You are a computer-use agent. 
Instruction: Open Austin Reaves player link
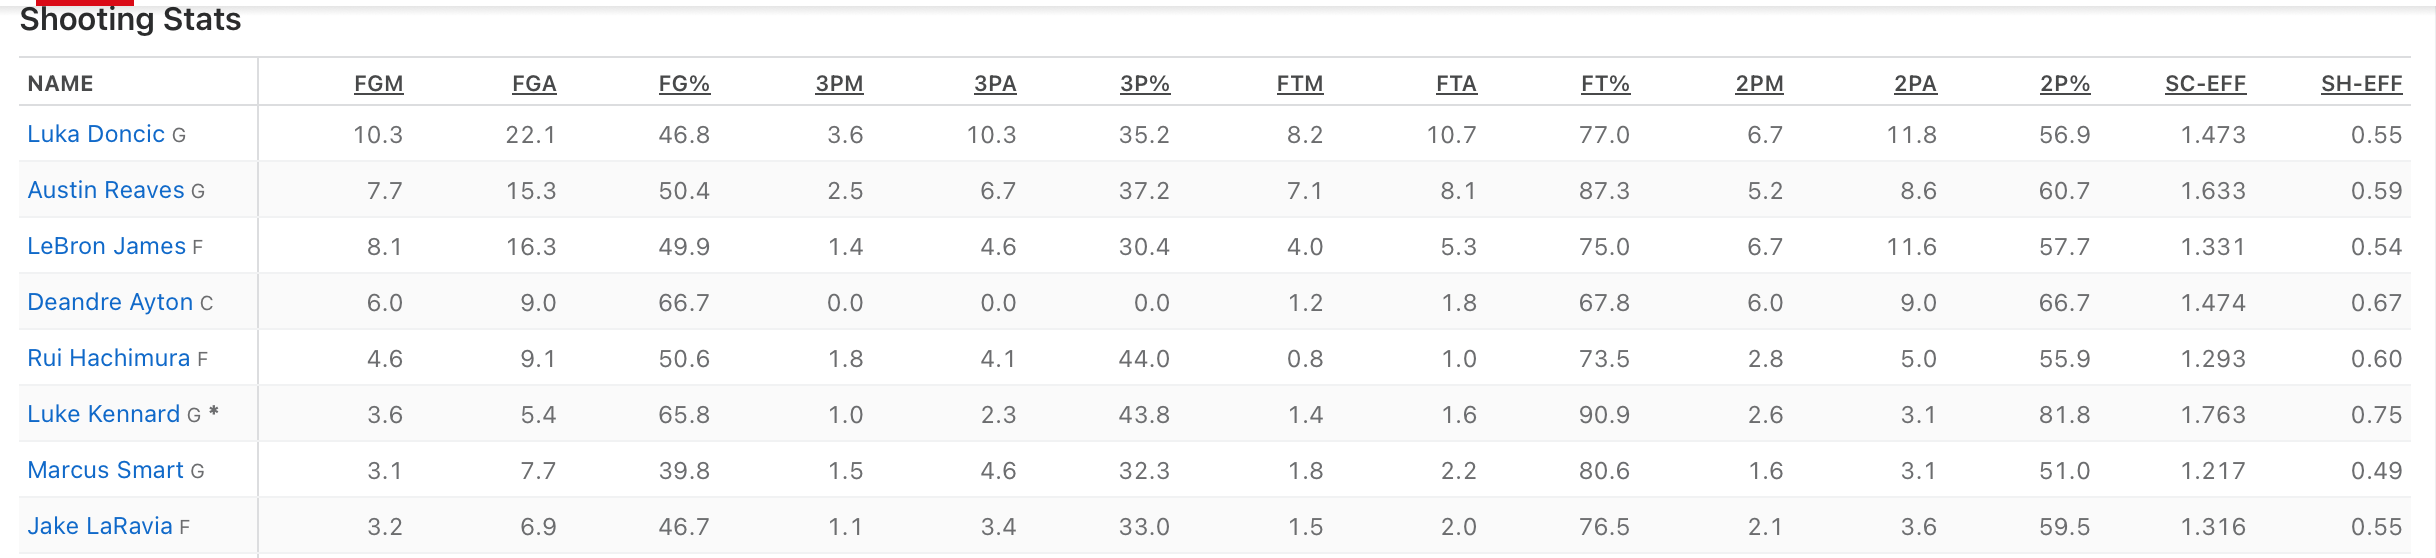[x=105, y=190]
